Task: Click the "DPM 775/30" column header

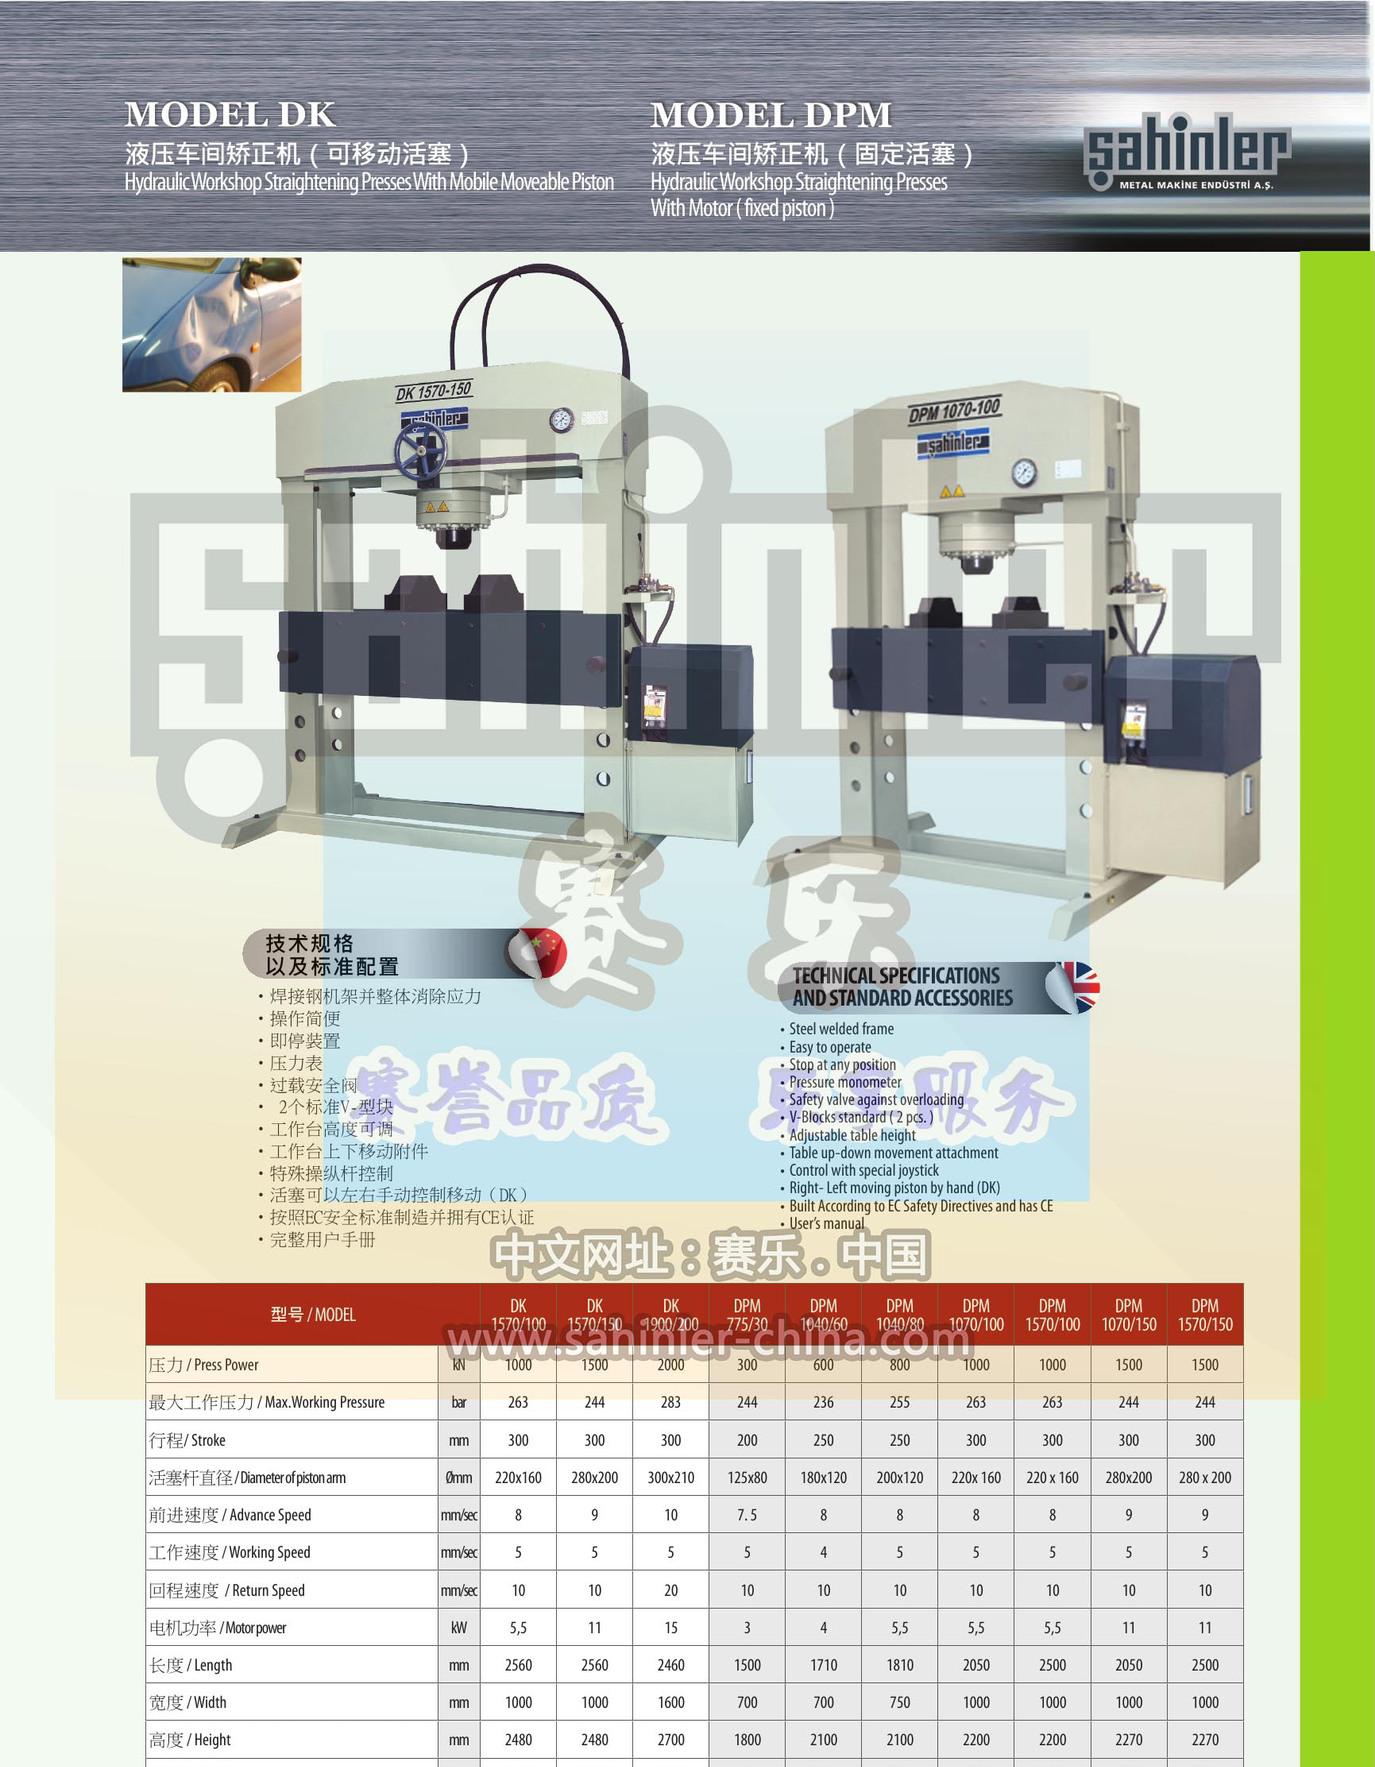Action: (747, 1315)
